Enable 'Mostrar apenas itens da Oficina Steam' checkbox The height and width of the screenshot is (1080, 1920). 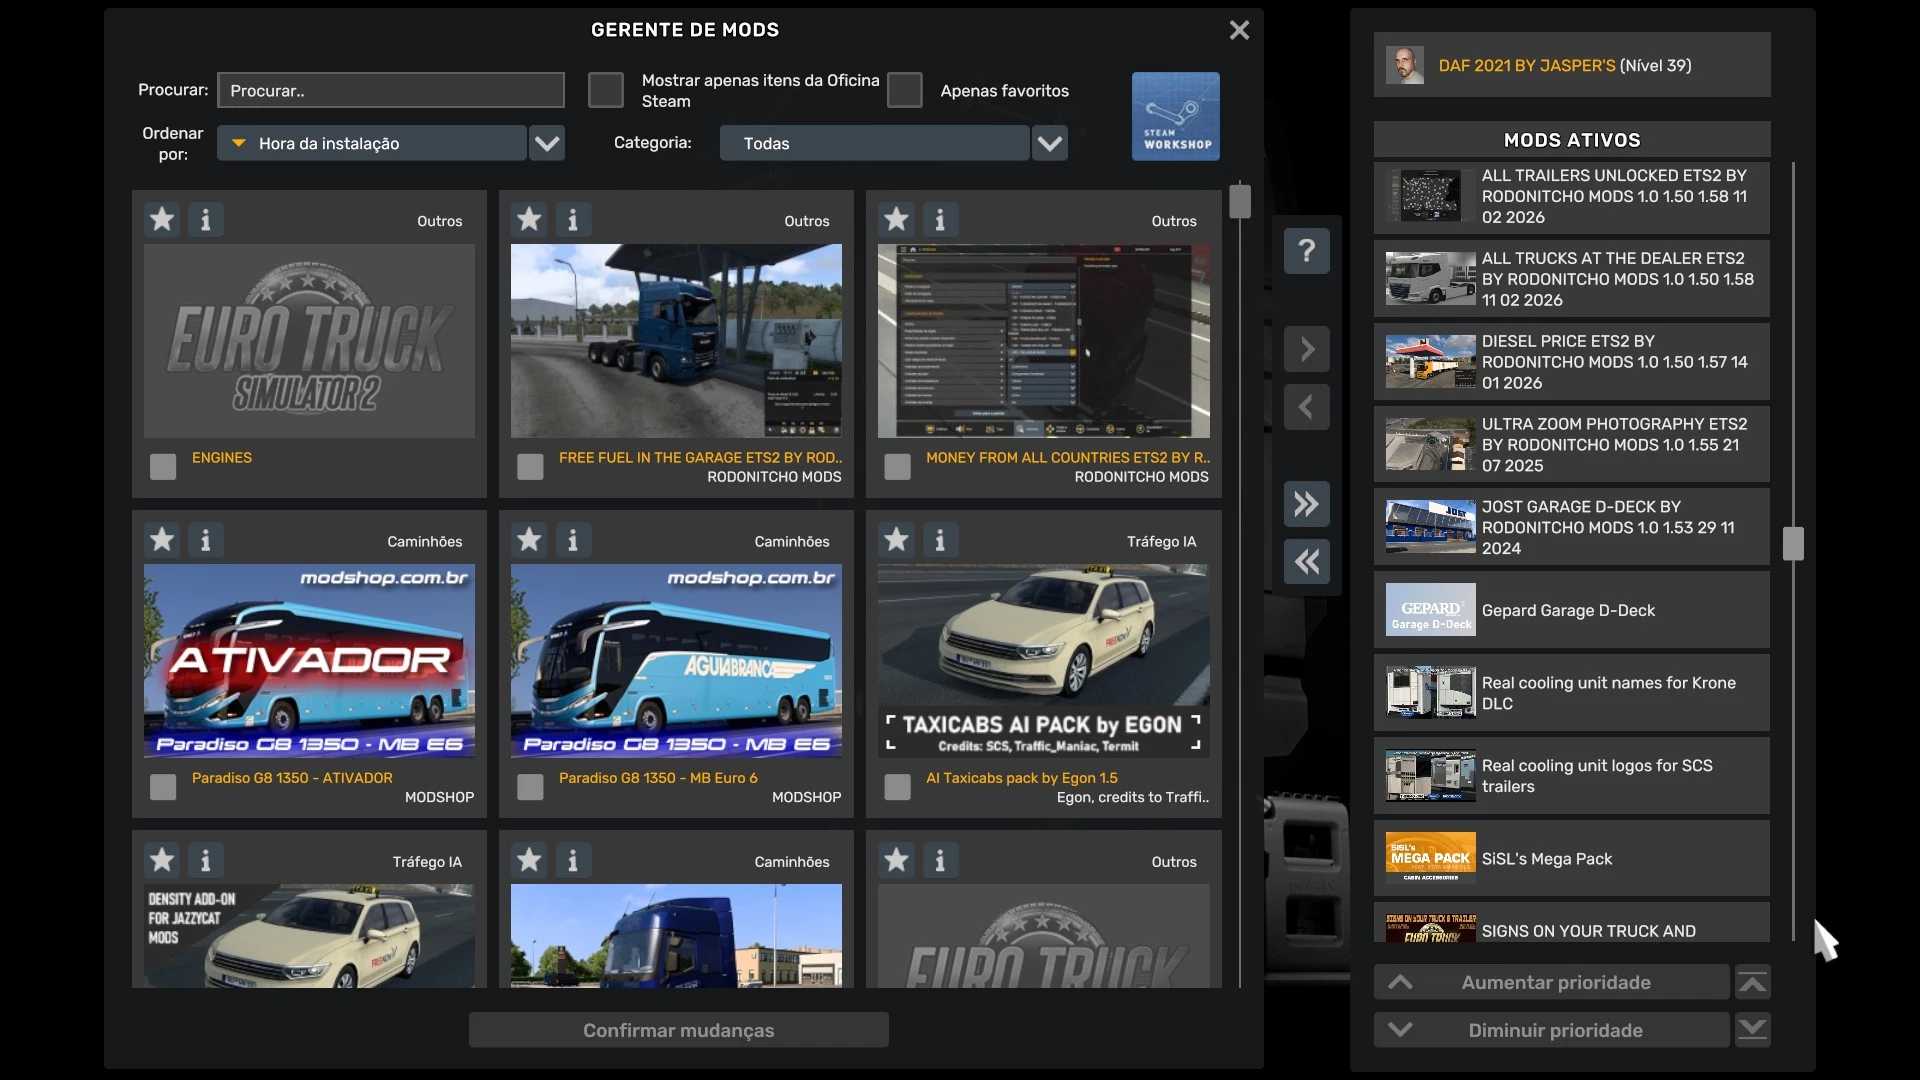(605, 90)
